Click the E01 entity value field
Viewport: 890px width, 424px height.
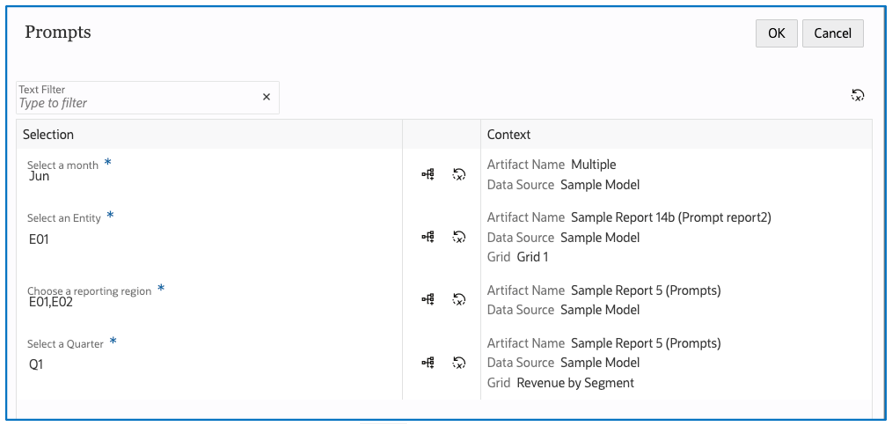(40, 239)
